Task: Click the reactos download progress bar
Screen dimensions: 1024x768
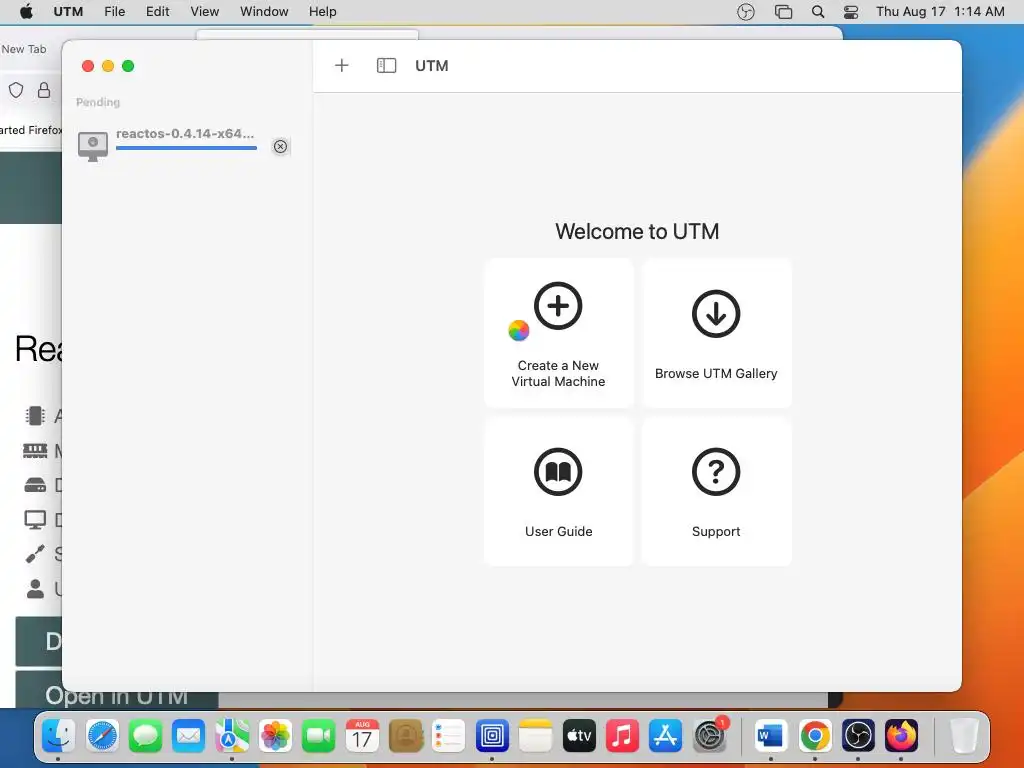Action: point(186,148)
